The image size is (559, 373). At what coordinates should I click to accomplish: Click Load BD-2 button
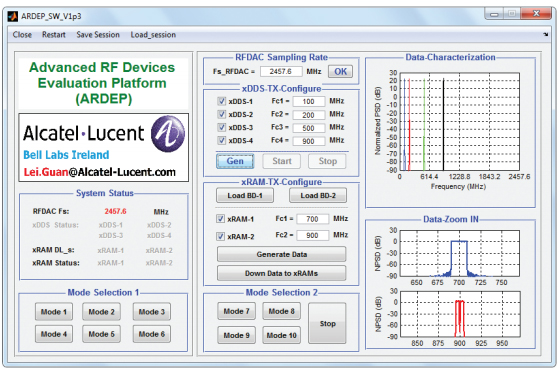[318, 195]
